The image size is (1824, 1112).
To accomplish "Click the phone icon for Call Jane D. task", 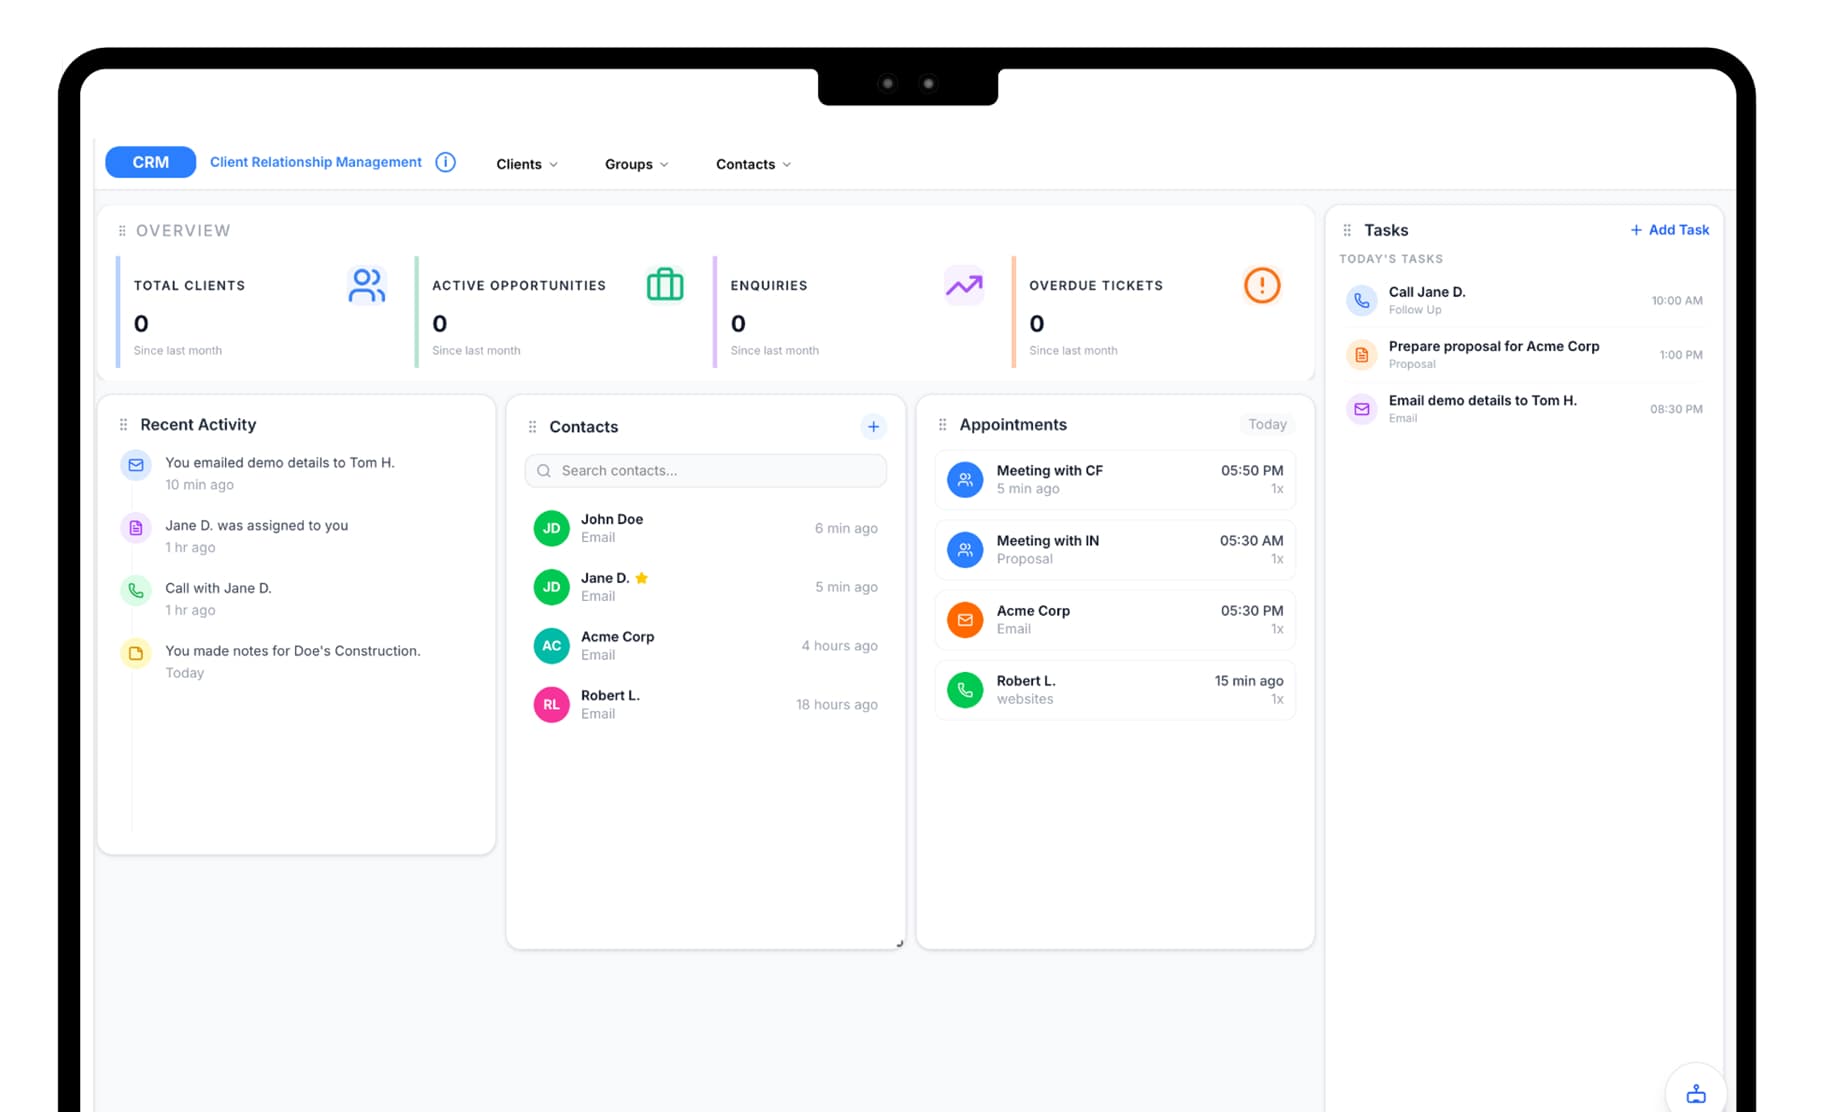I will 1361,300.
